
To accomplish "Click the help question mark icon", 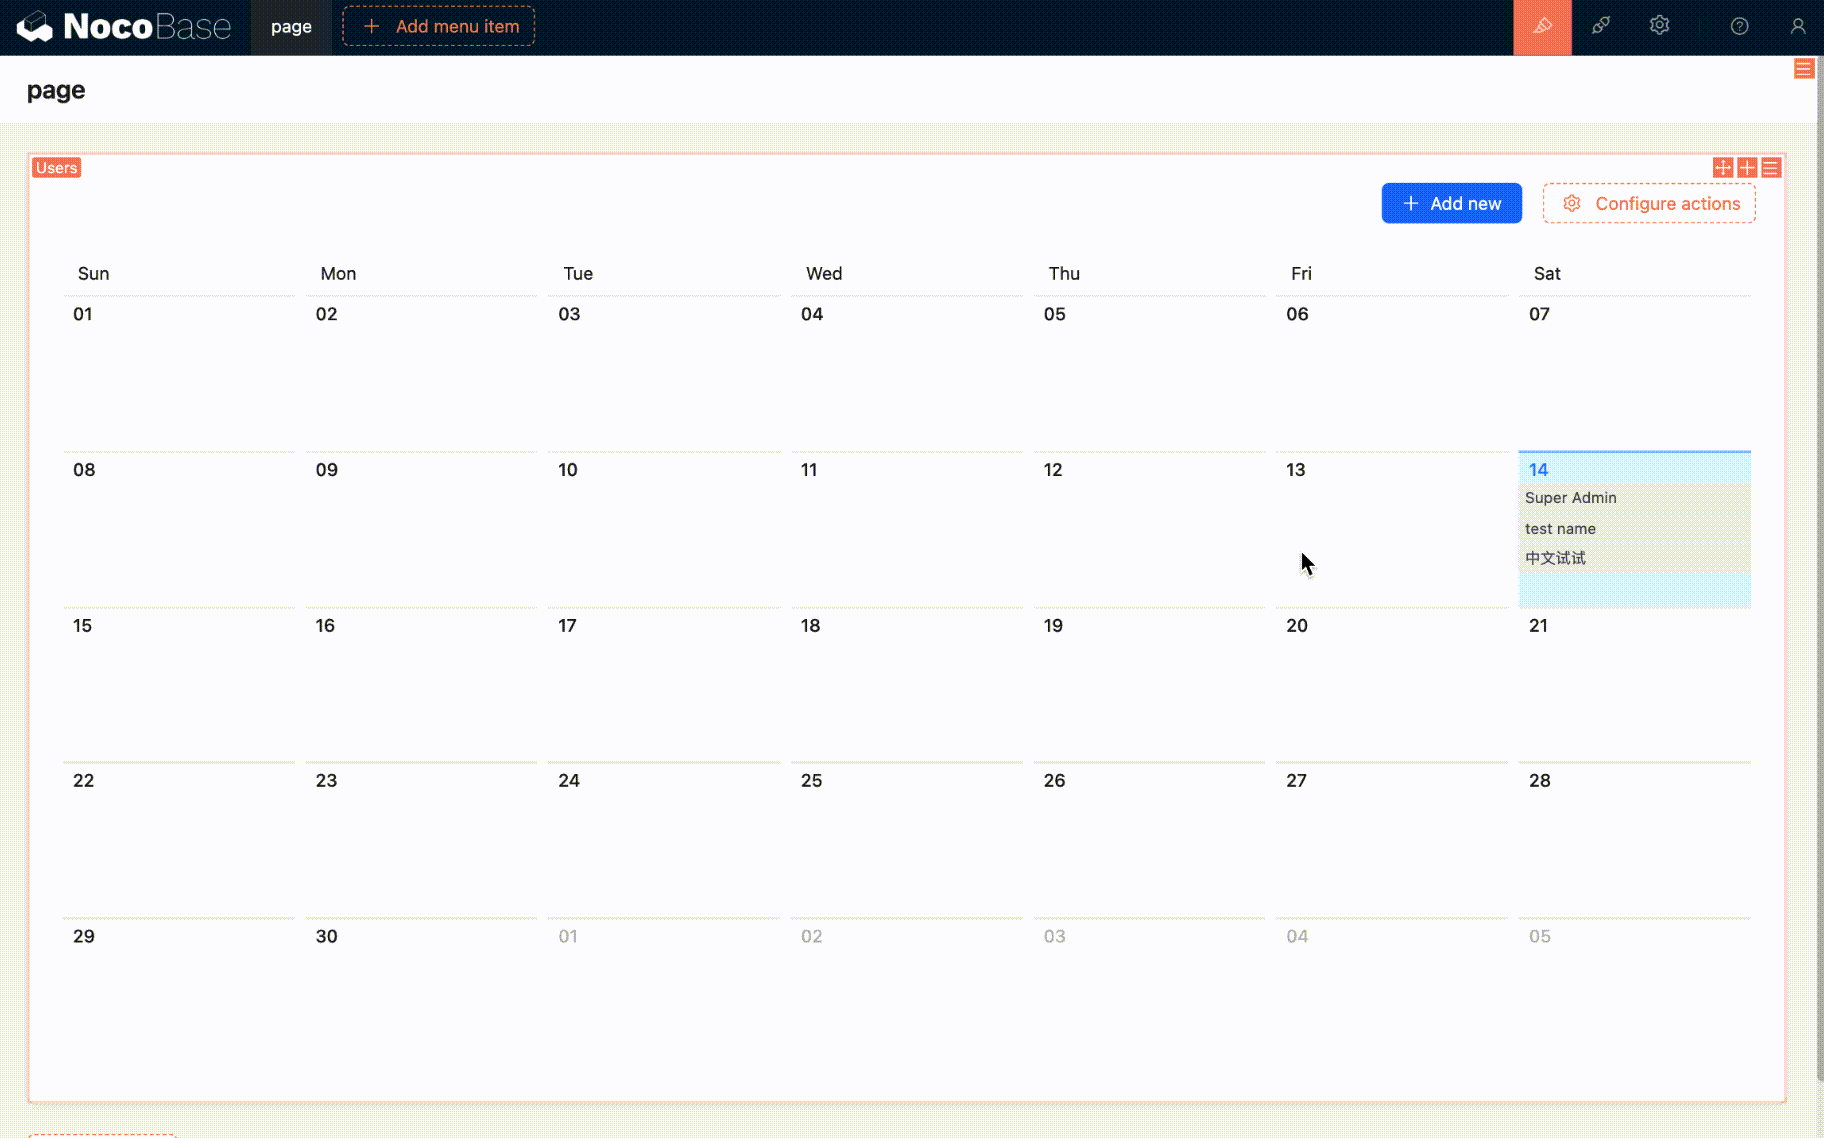I will point(1739,27).
